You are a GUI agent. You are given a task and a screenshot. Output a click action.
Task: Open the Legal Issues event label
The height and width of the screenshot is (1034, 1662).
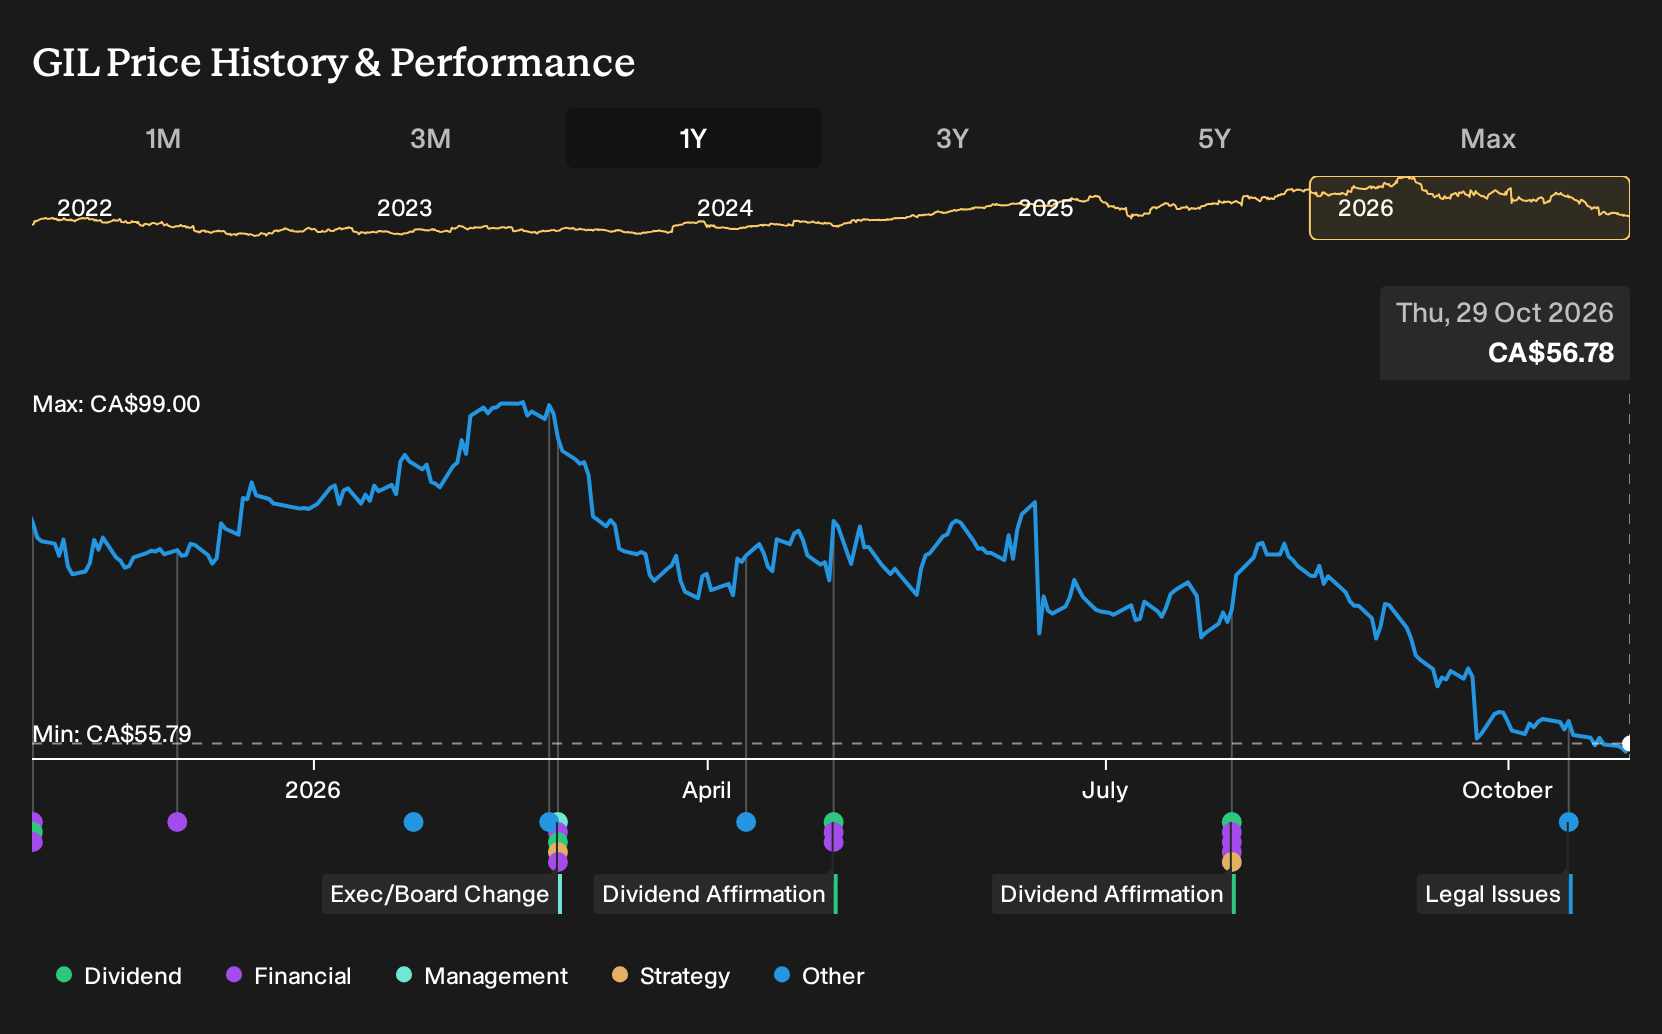(x=1494, y=894)
